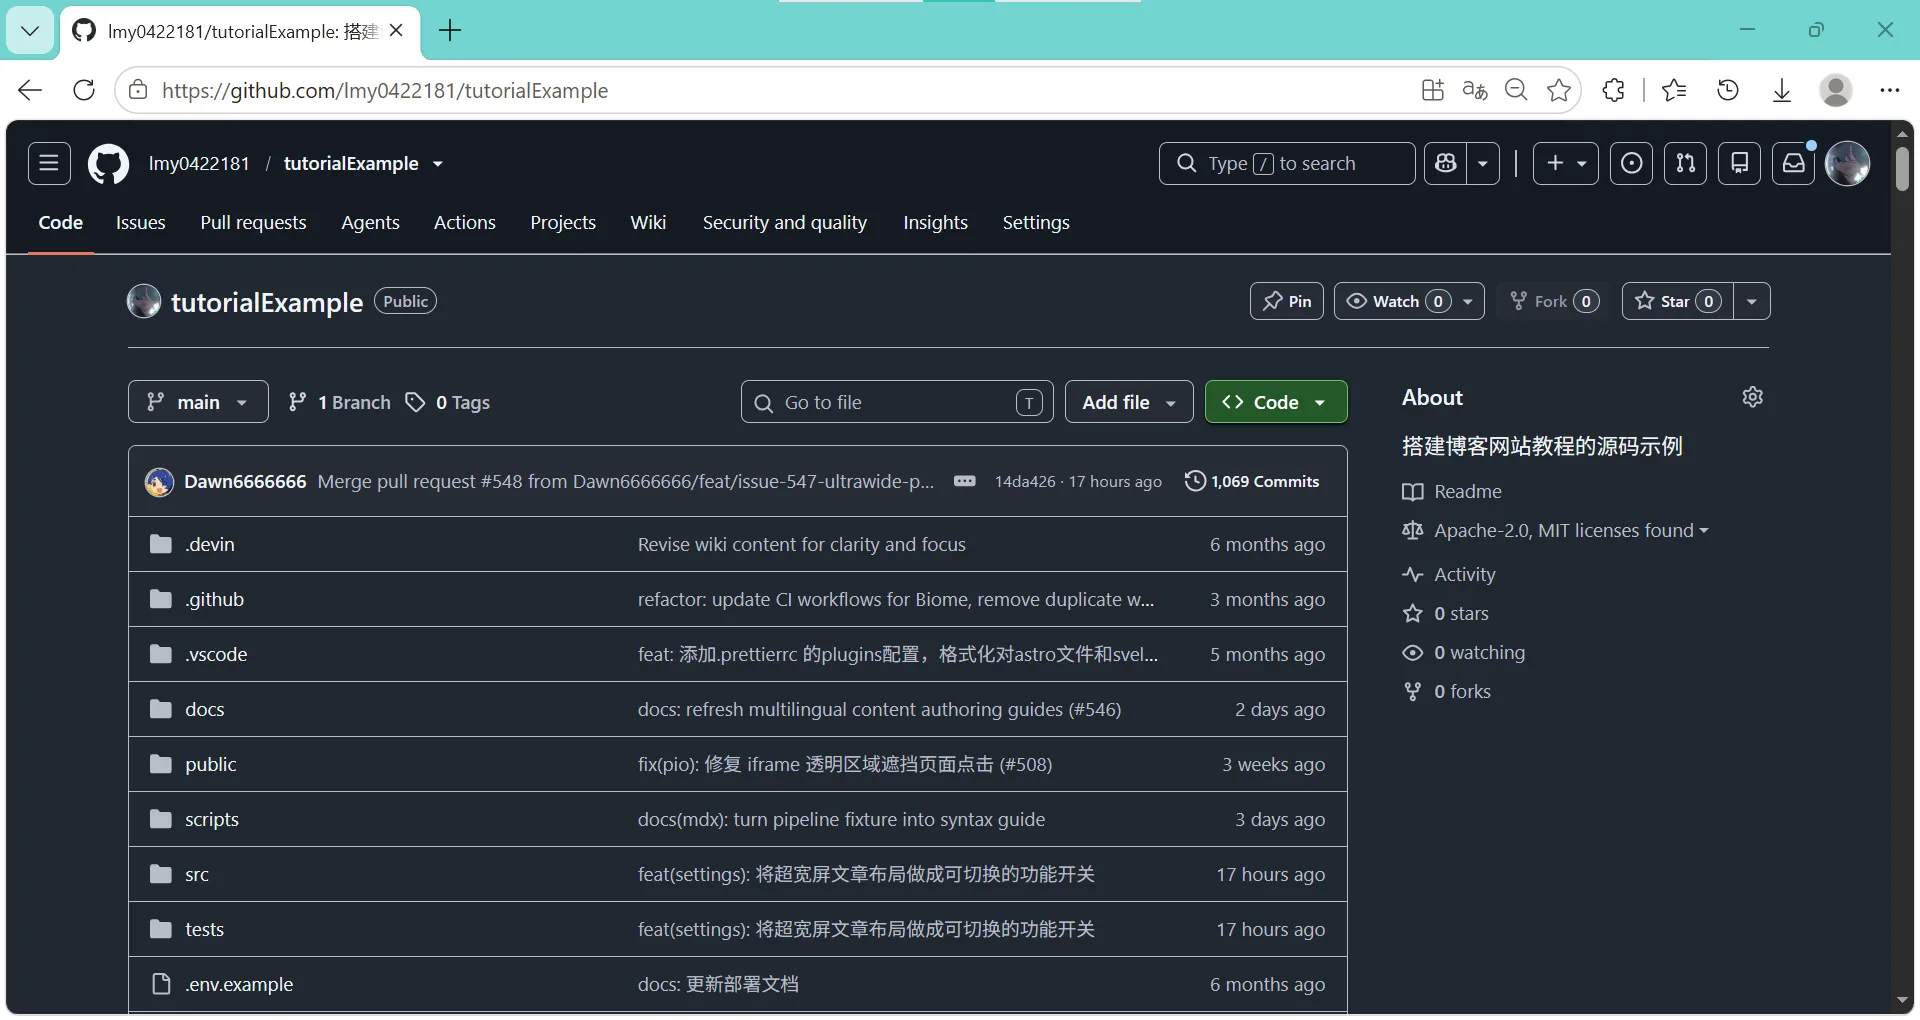1920x1020 pixels.
Task: Open repository About settings gear
Action: pyautogui.click(x=1752, y=397)
